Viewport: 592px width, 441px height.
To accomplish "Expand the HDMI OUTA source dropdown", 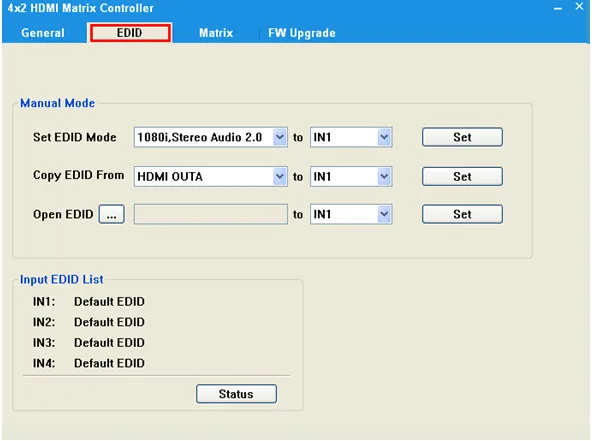I will (x=211, y=176).
